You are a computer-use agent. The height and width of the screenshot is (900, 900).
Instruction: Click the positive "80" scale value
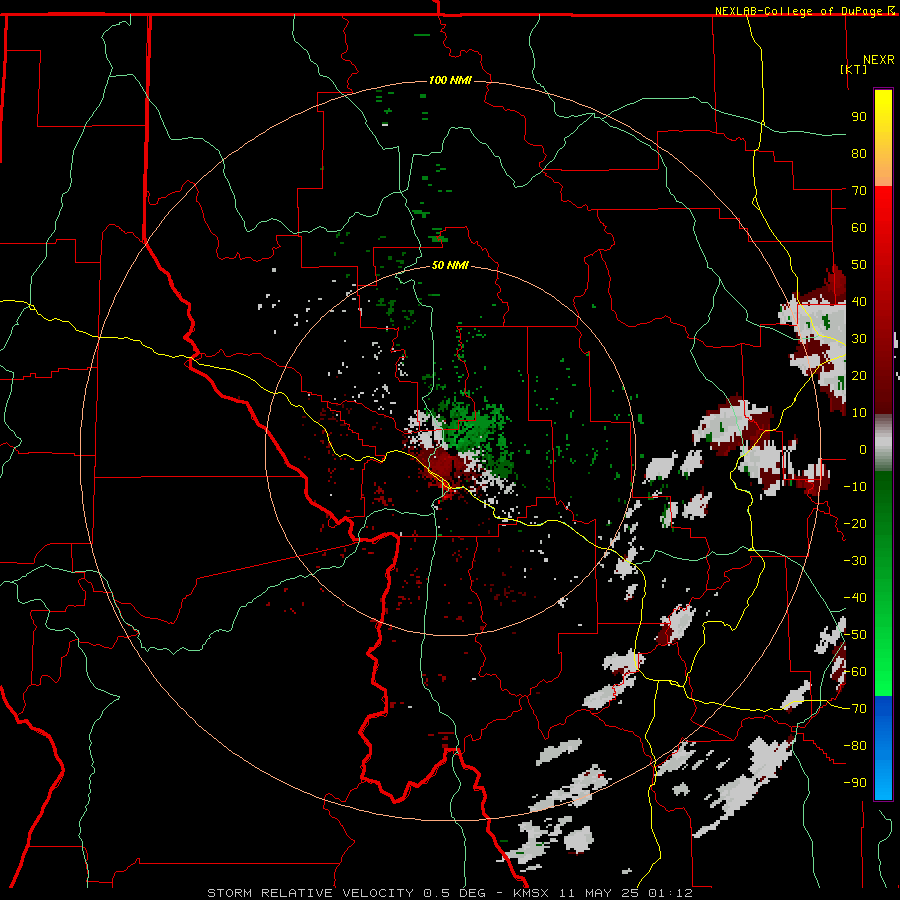859,153
